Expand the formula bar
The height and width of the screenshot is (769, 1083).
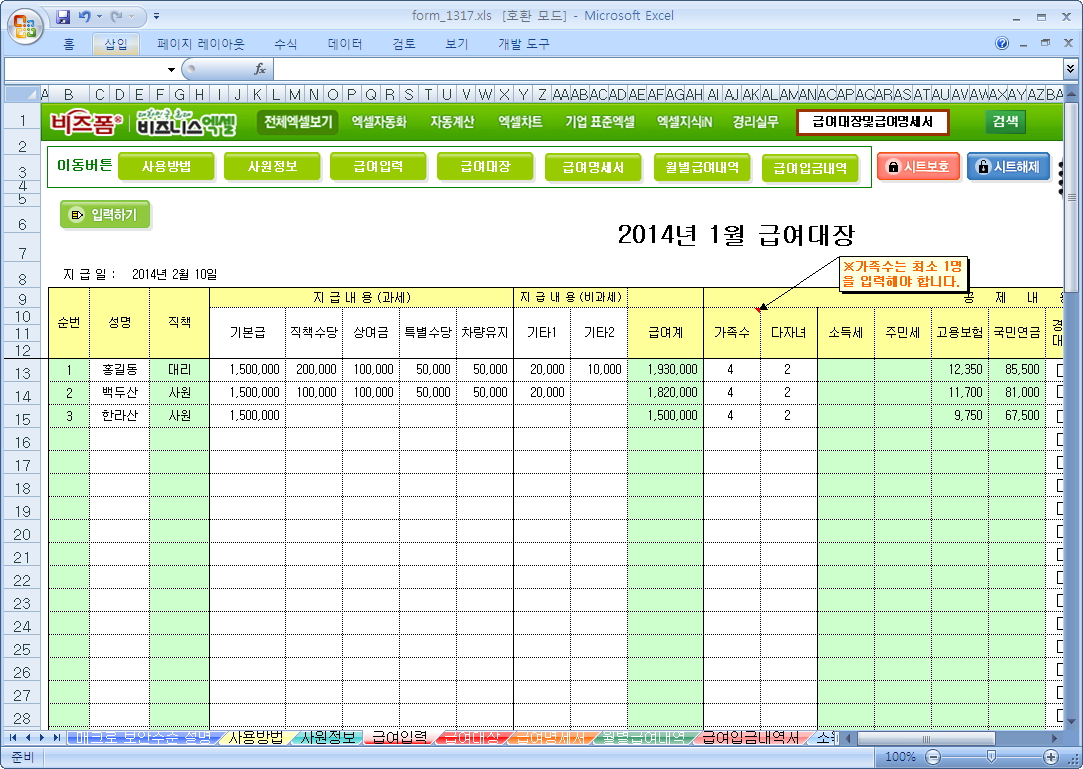click(1070, 69)
